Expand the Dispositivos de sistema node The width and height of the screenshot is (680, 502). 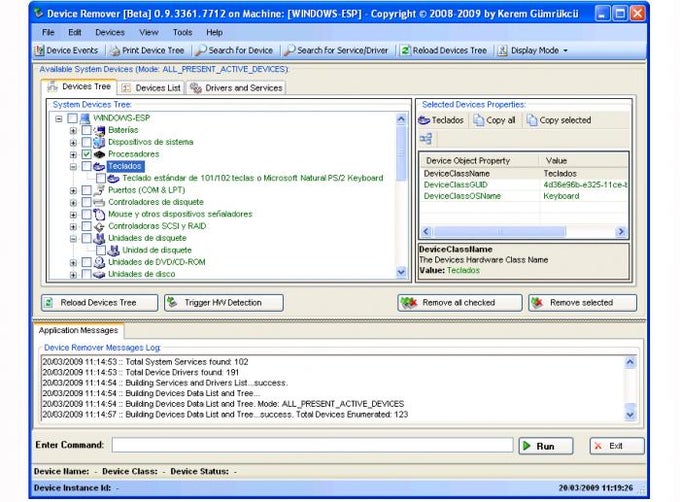73,142
